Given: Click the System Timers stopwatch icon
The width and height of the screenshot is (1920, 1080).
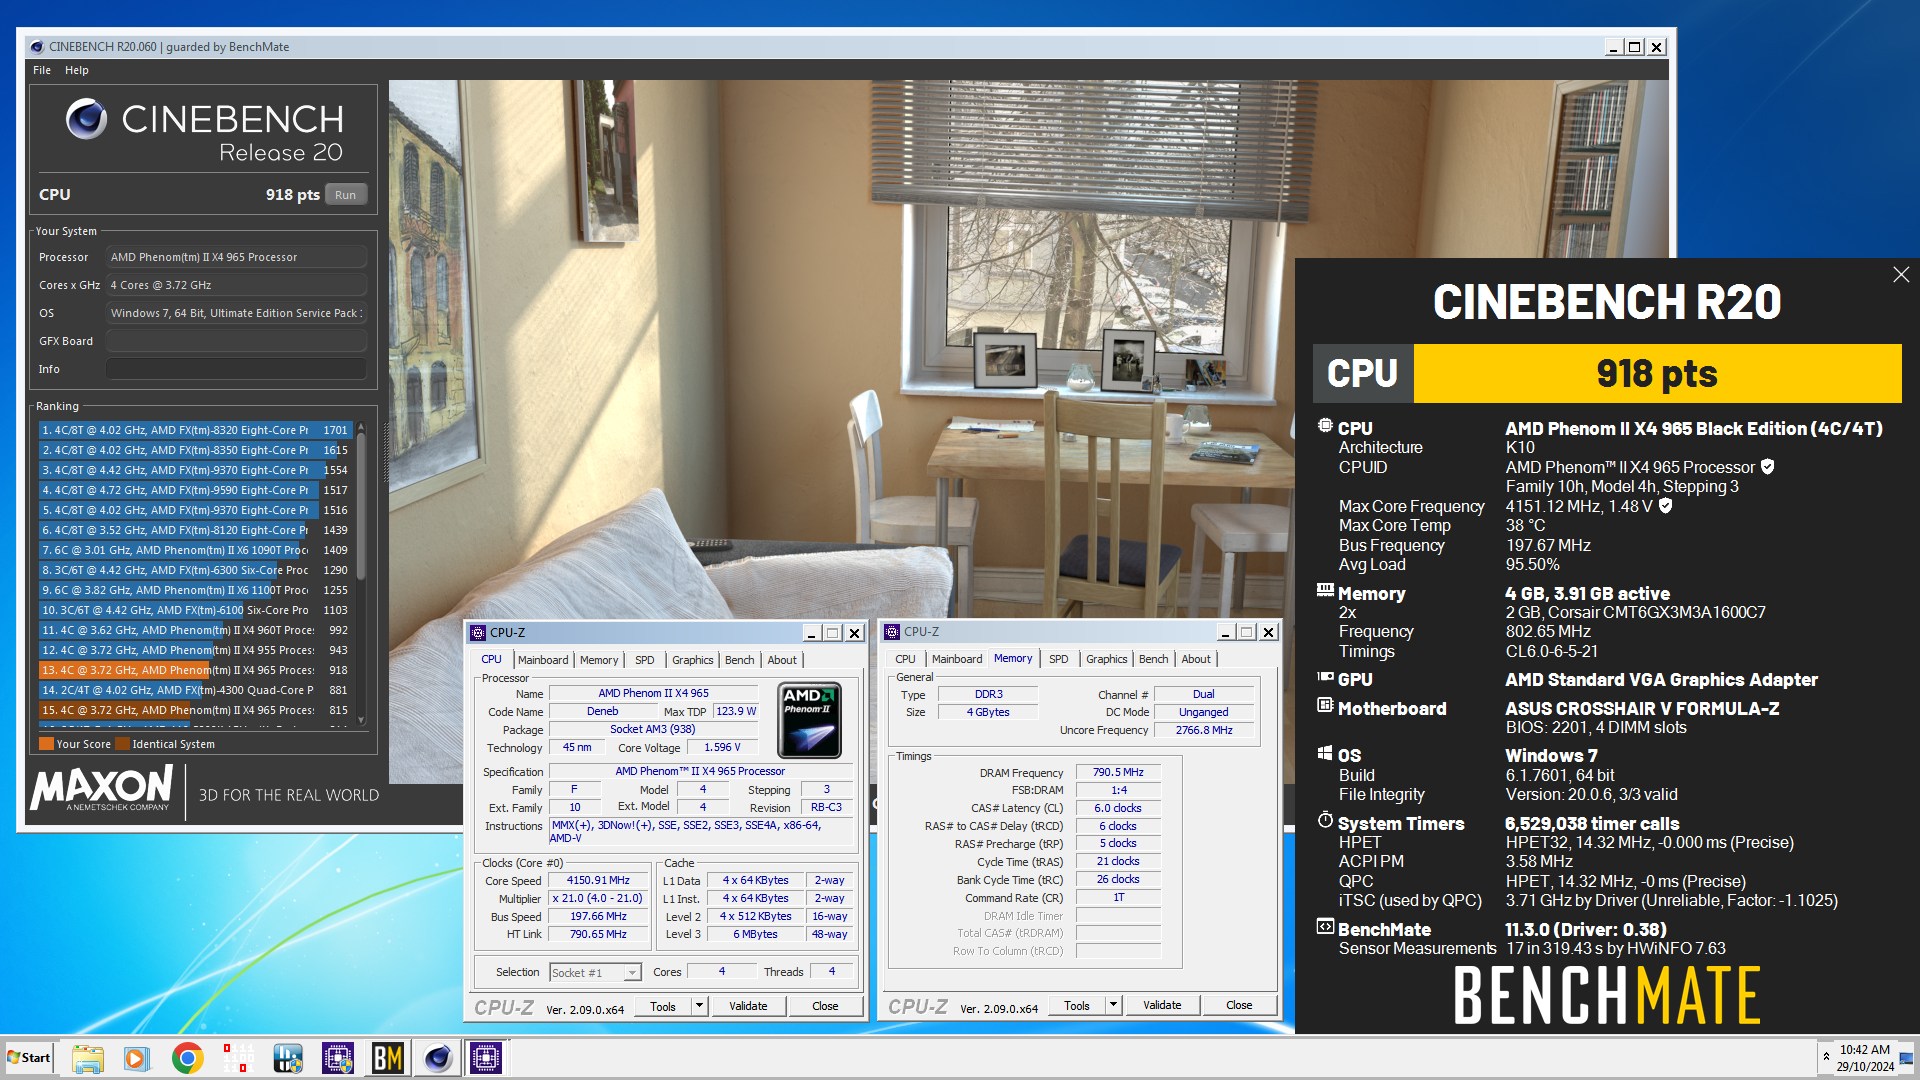Looking at the screenshot, I should pyautogui.click(x=1325, y=820).
